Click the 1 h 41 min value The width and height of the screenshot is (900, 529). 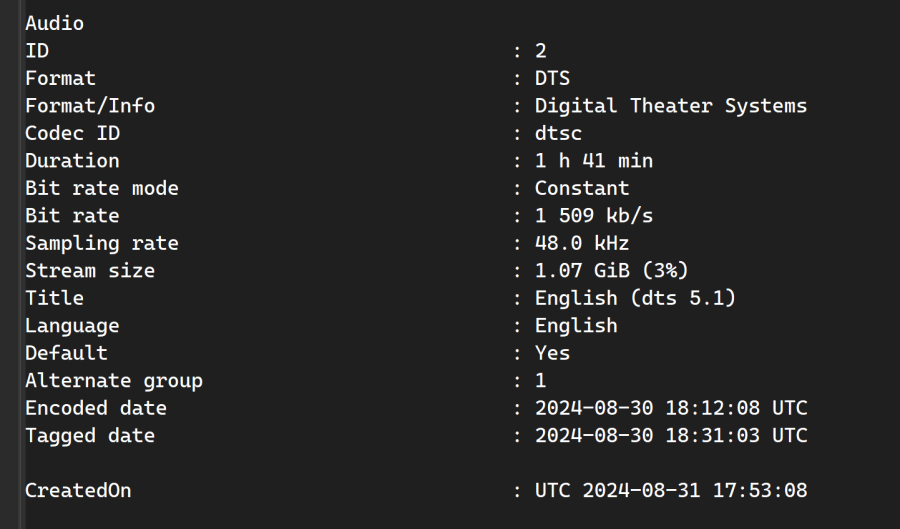(594, 160)
